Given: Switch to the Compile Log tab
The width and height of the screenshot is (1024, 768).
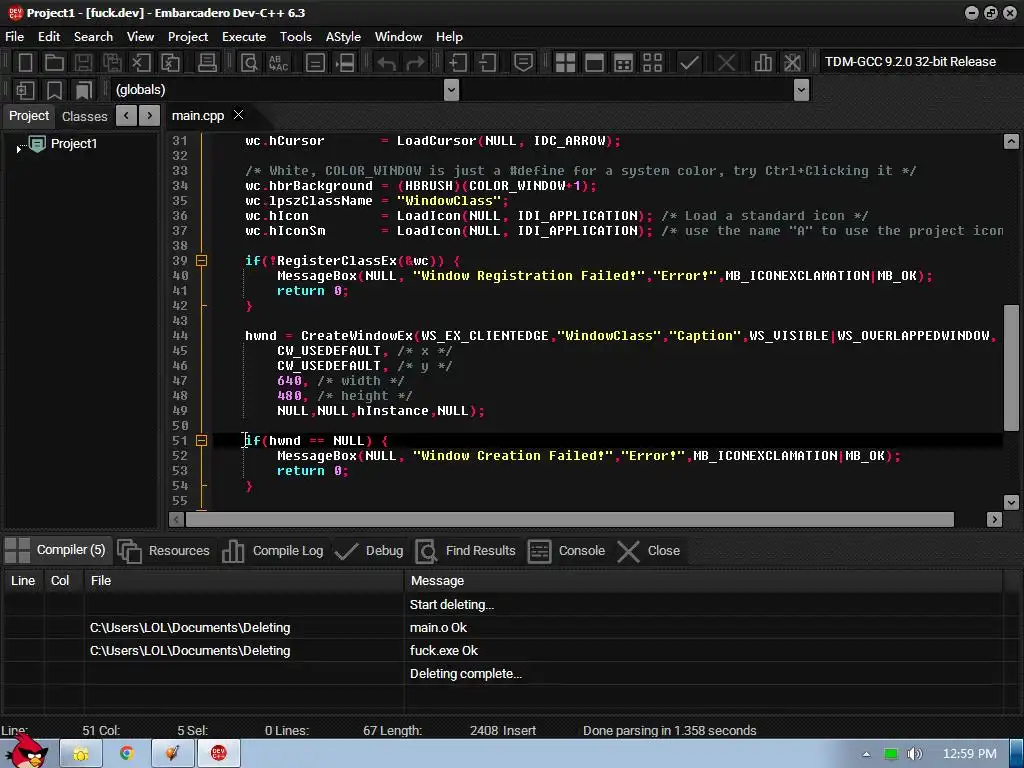Looking at the screenshot, I should (x=274, y=550).
